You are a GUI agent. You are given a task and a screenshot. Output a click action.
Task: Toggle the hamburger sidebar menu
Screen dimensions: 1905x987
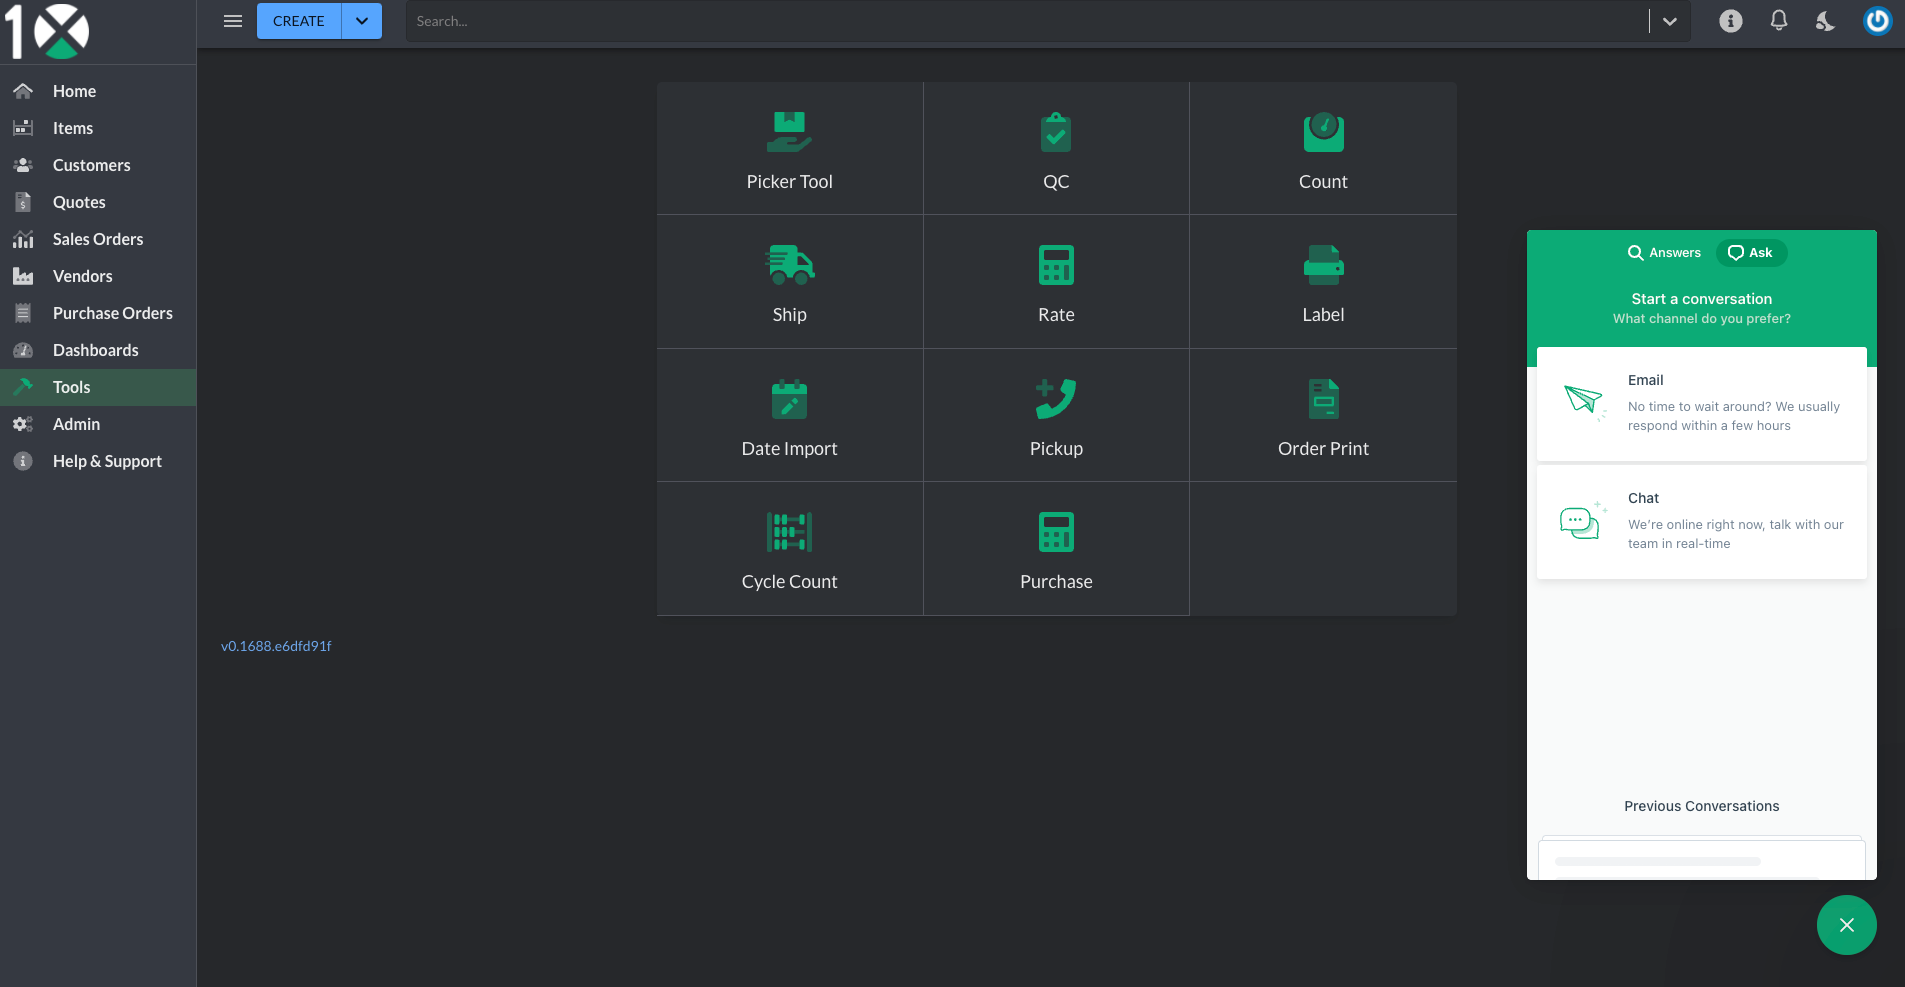233,21
